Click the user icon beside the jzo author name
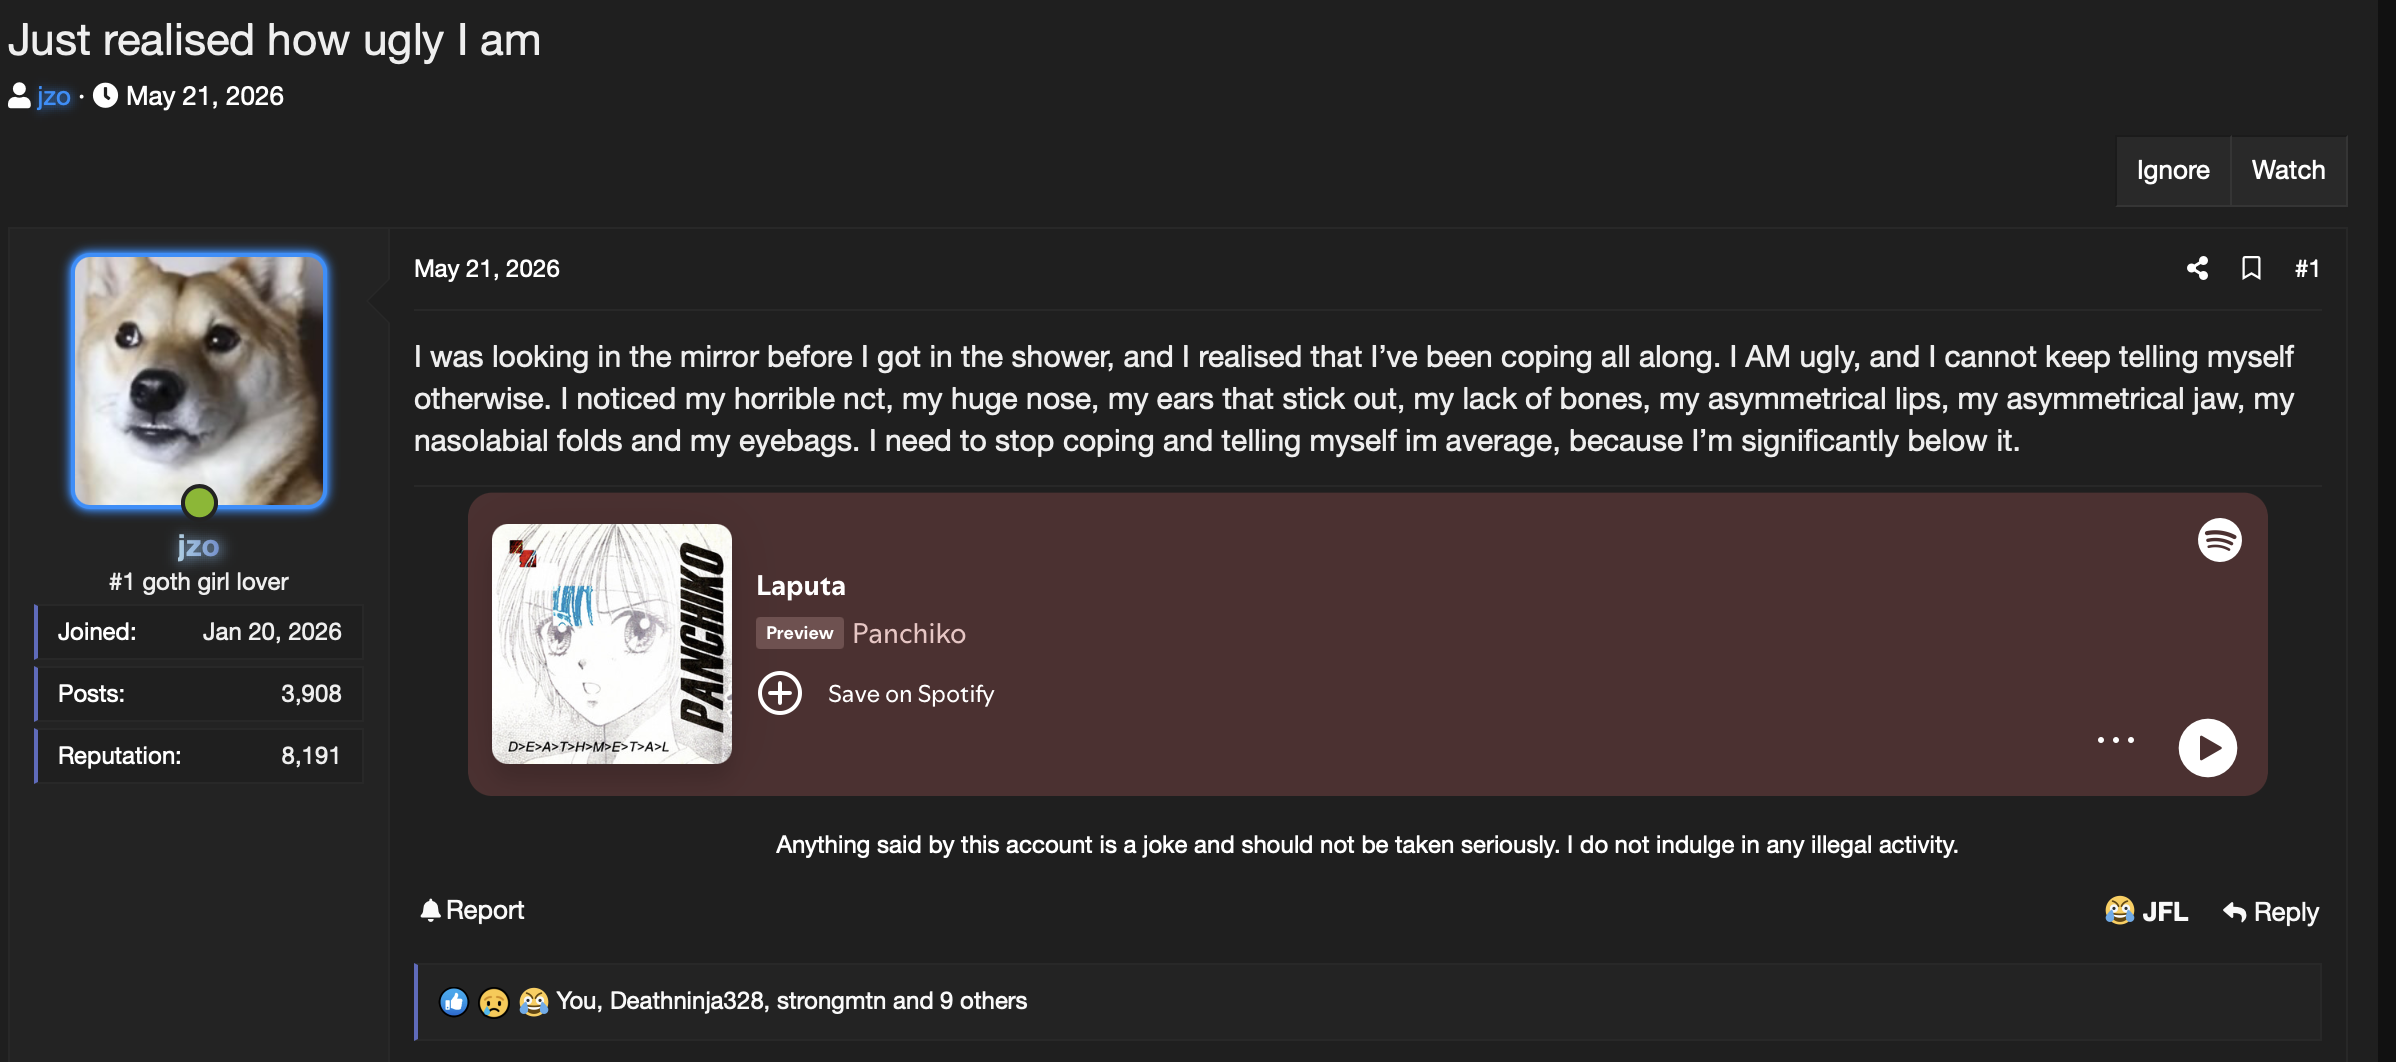This screenshot has width=2396, height=1062. point(19,96)
